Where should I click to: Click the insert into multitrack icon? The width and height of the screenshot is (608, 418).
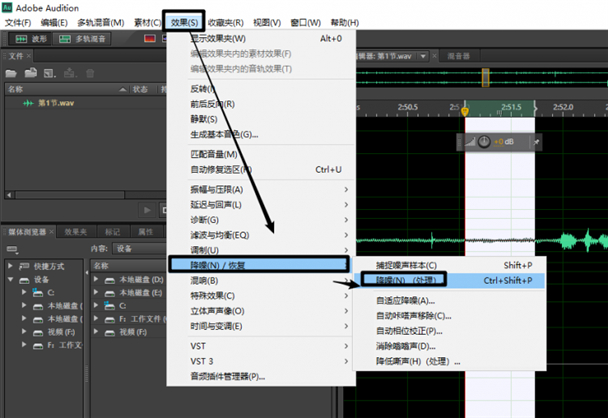click(x=69, y=73)
